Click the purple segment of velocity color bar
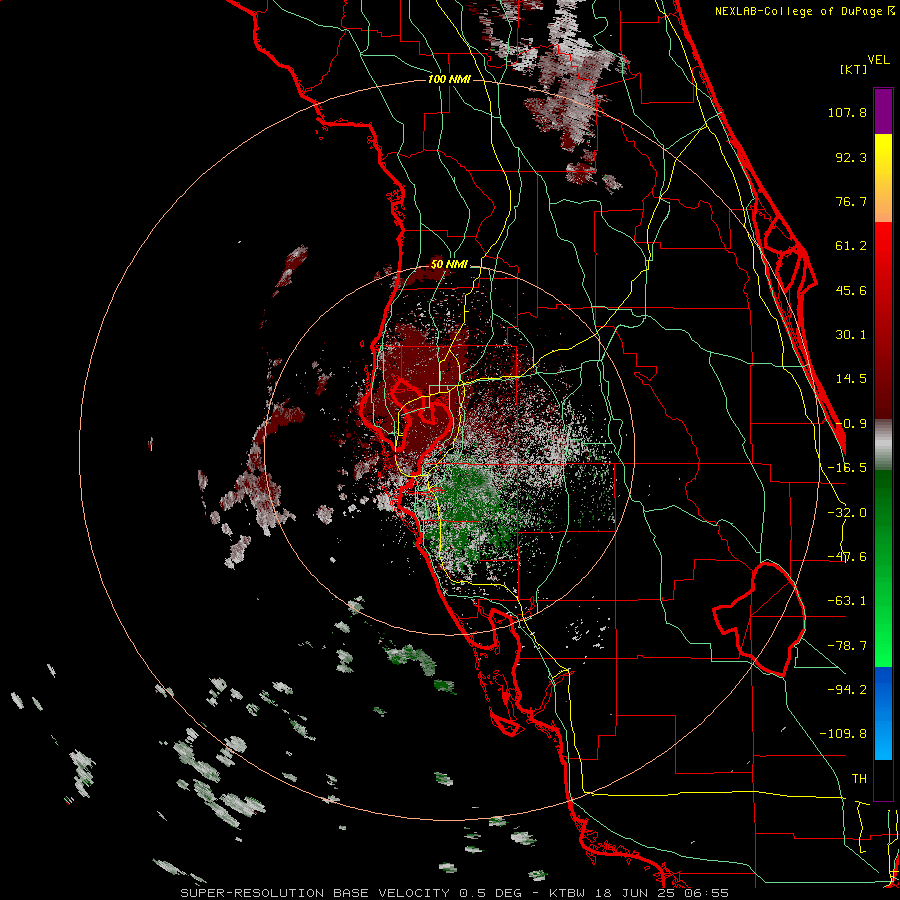The image size is (900, 900). 883,111
